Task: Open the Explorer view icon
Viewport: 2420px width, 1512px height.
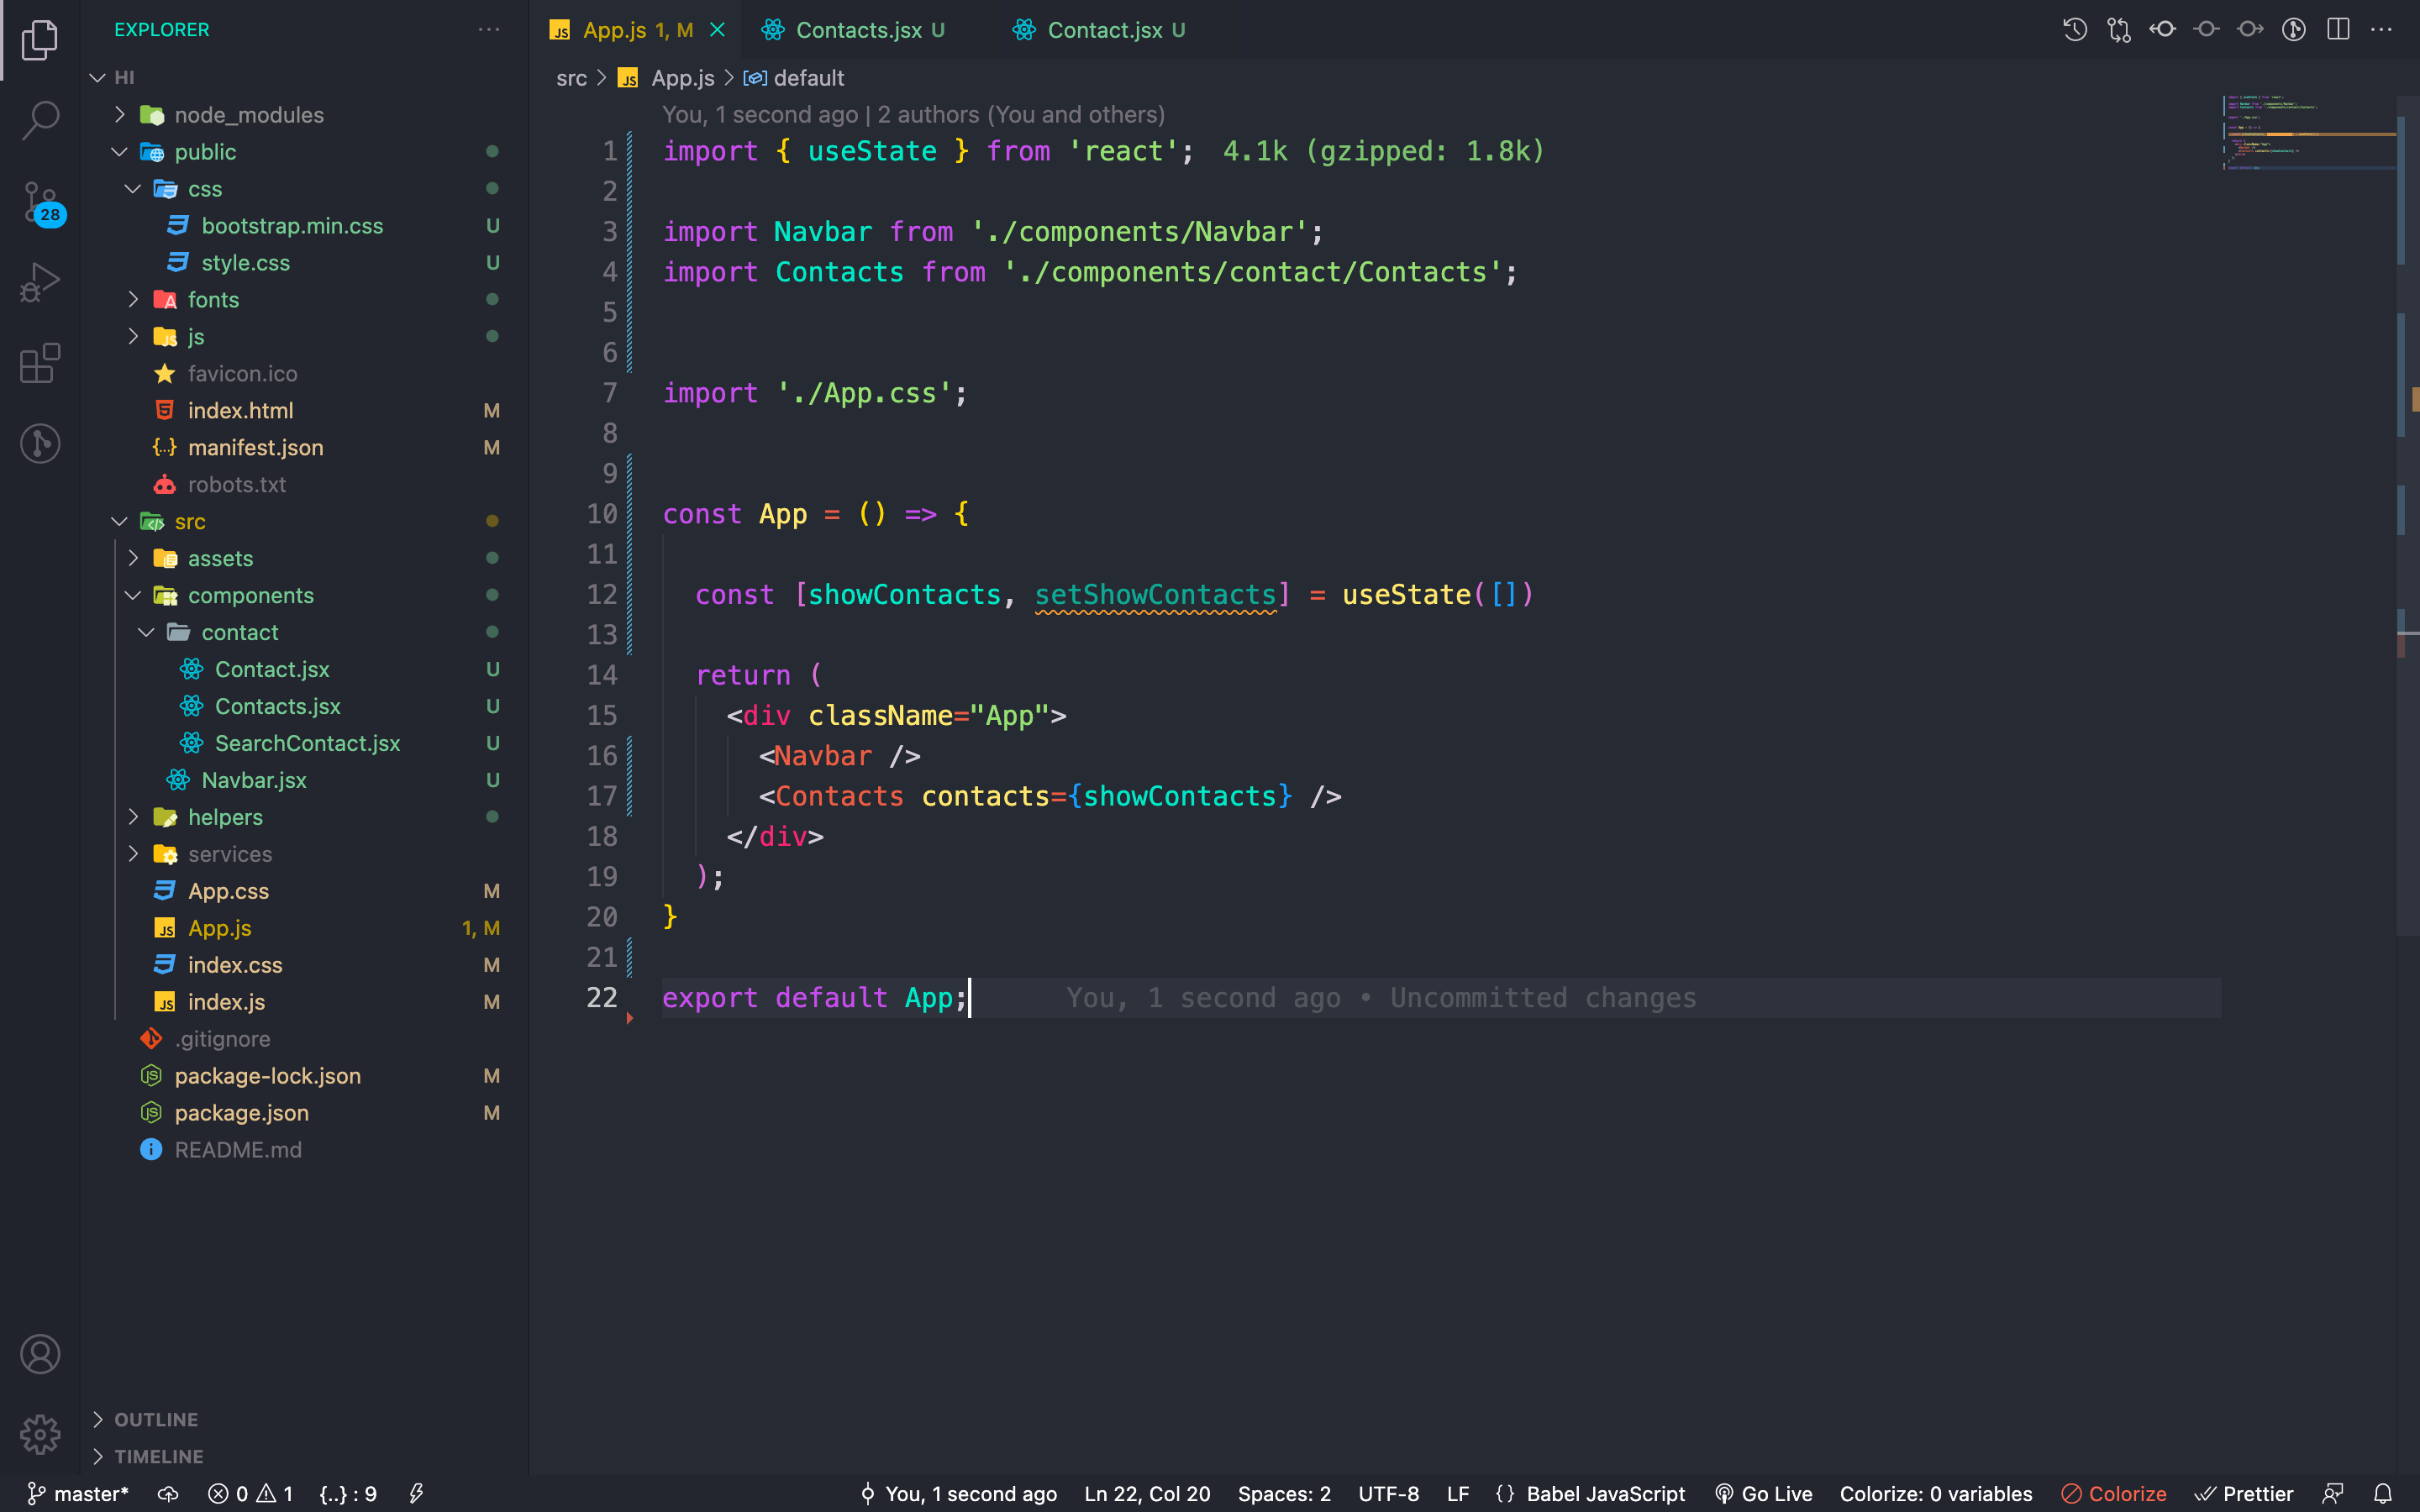Action: tap(40, 40)
